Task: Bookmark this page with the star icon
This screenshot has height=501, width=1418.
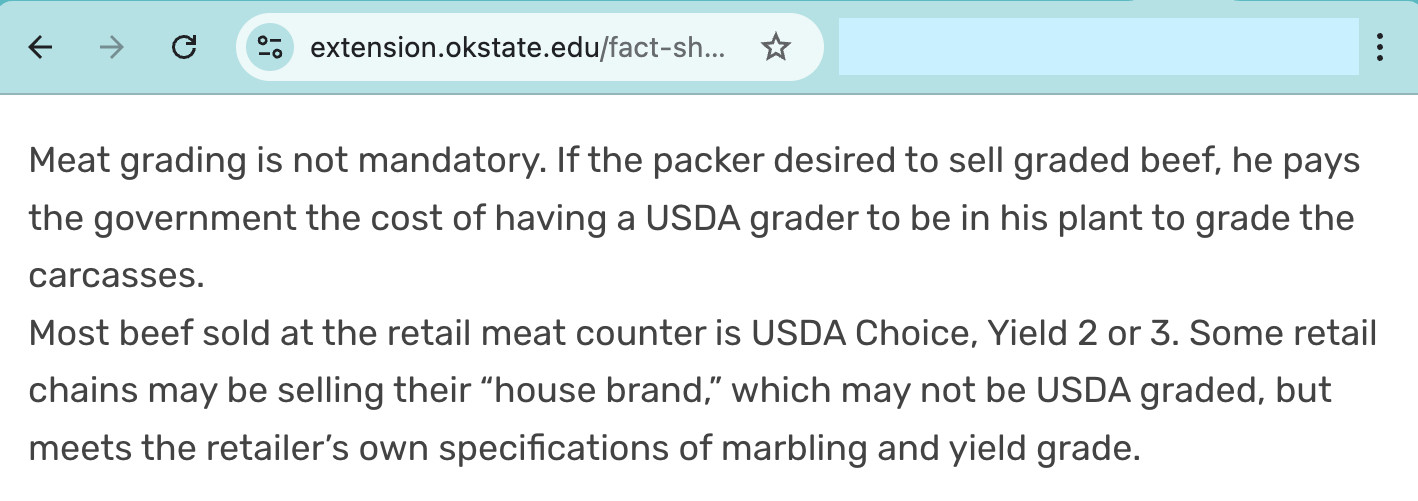Action: (x=776, y=47)
